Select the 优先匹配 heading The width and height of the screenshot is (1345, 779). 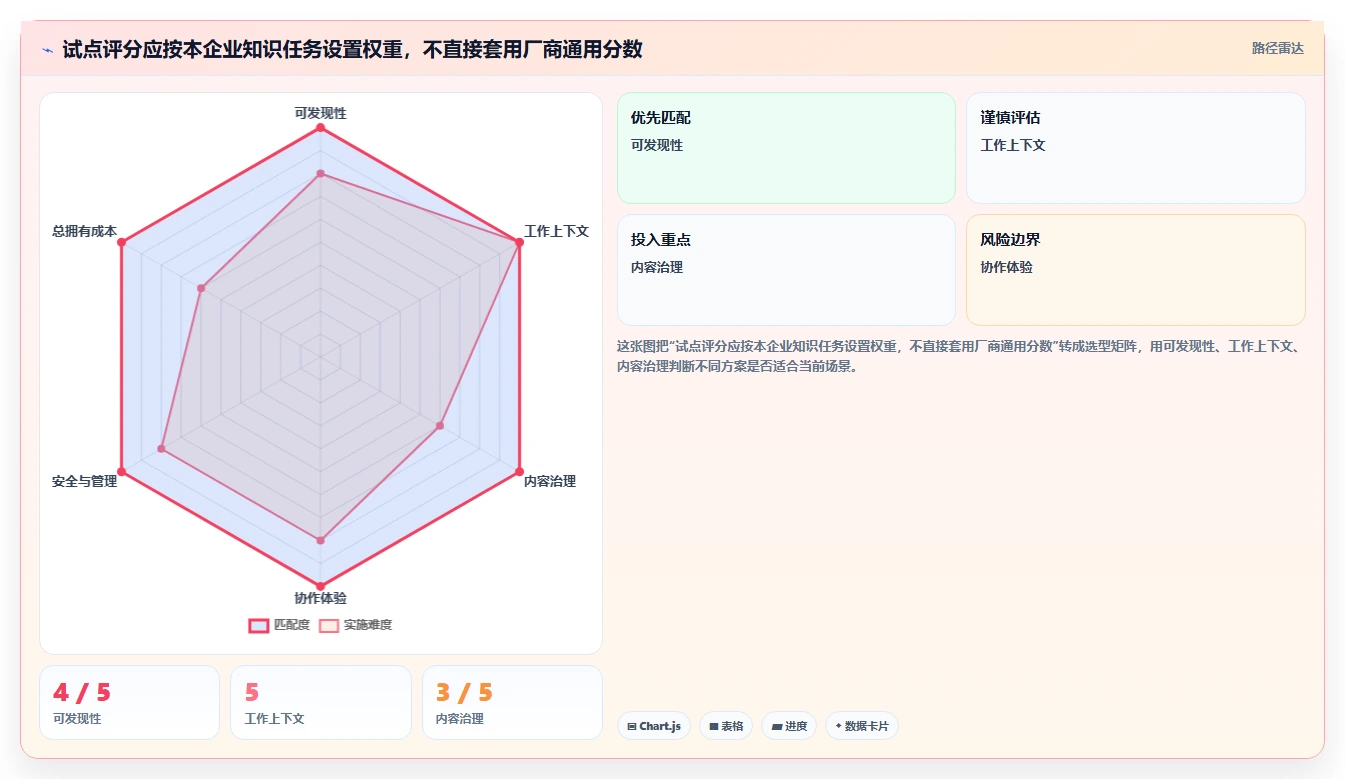[x=660, y=118]
